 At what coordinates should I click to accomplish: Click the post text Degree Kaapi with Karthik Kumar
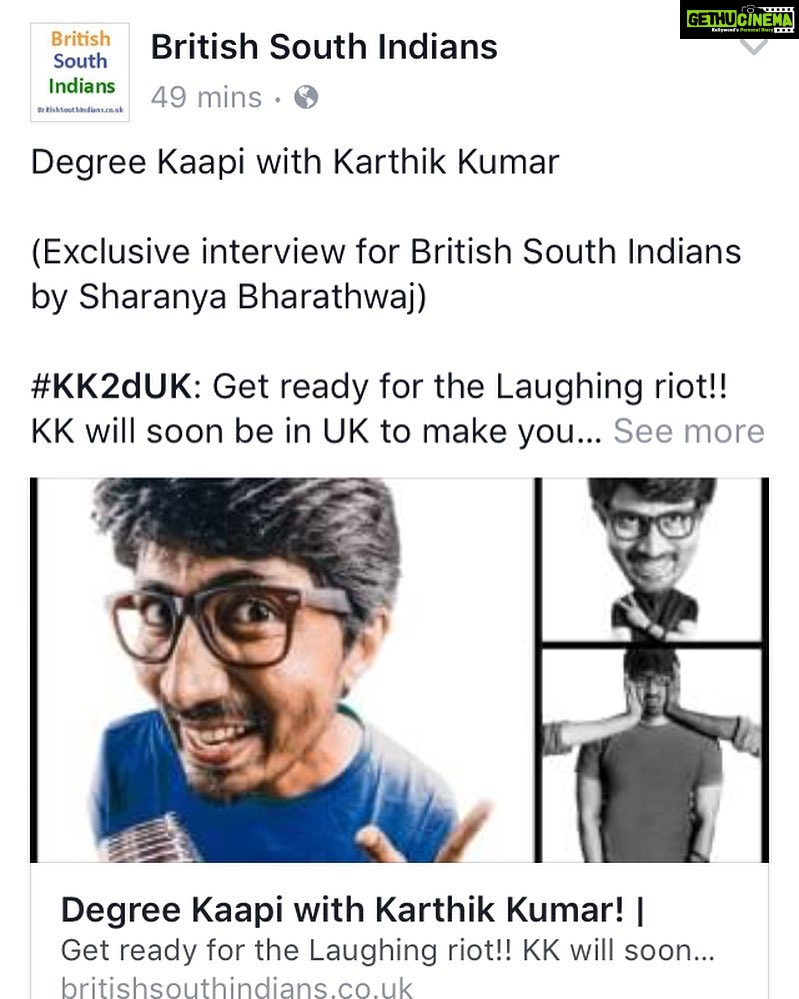tap(295, 162)
